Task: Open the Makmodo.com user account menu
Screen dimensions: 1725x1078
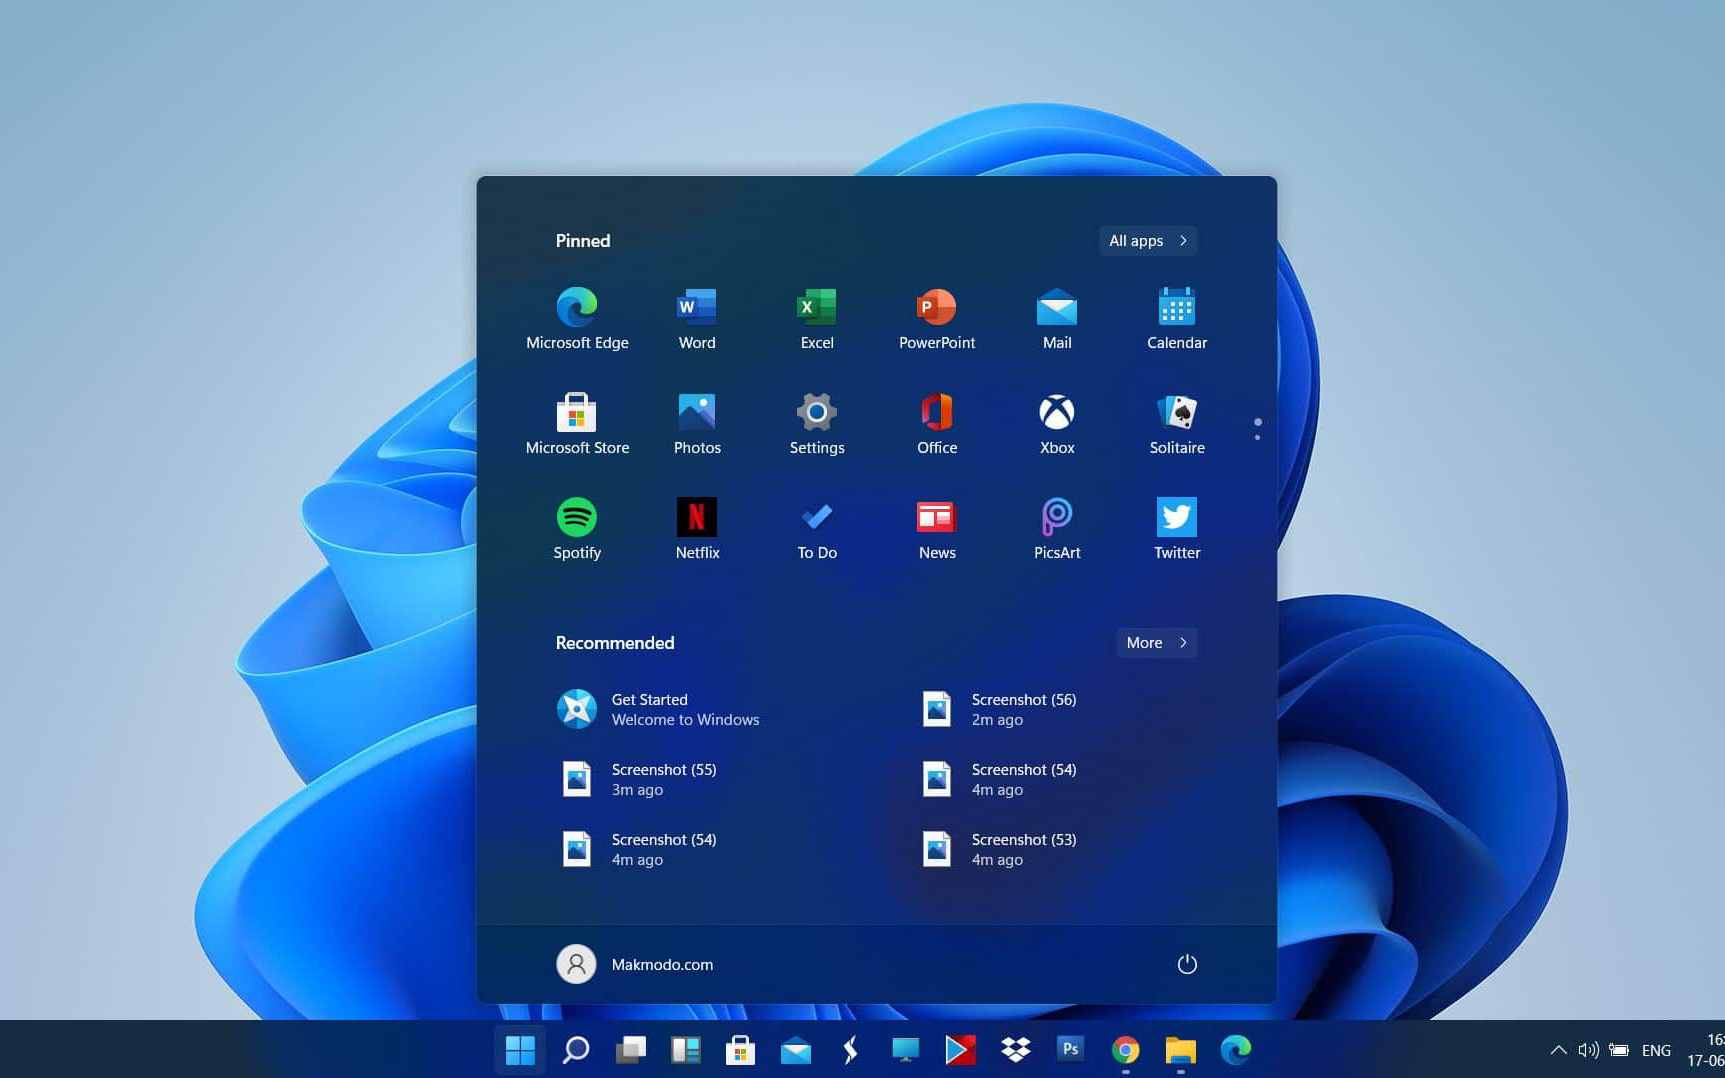Action: point(635,964)
